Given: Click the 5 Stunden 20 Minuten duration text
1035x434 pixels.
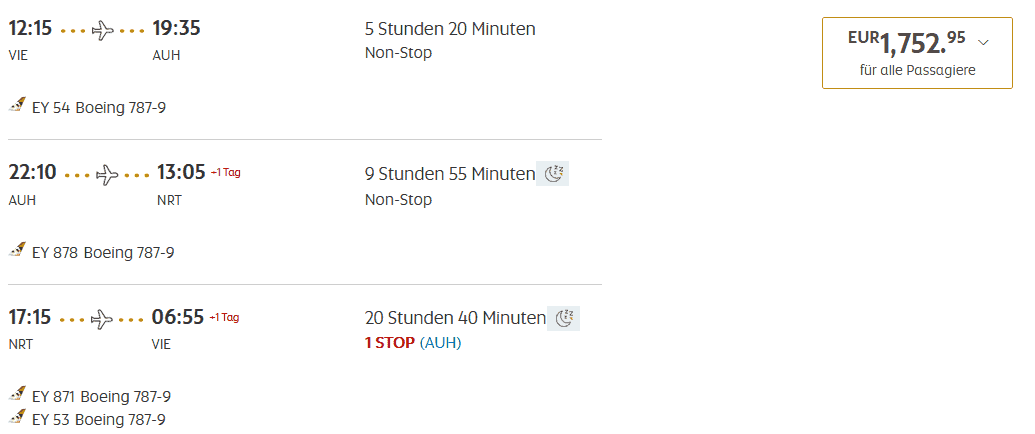Looking at the screenshot, I should point(450,29).
